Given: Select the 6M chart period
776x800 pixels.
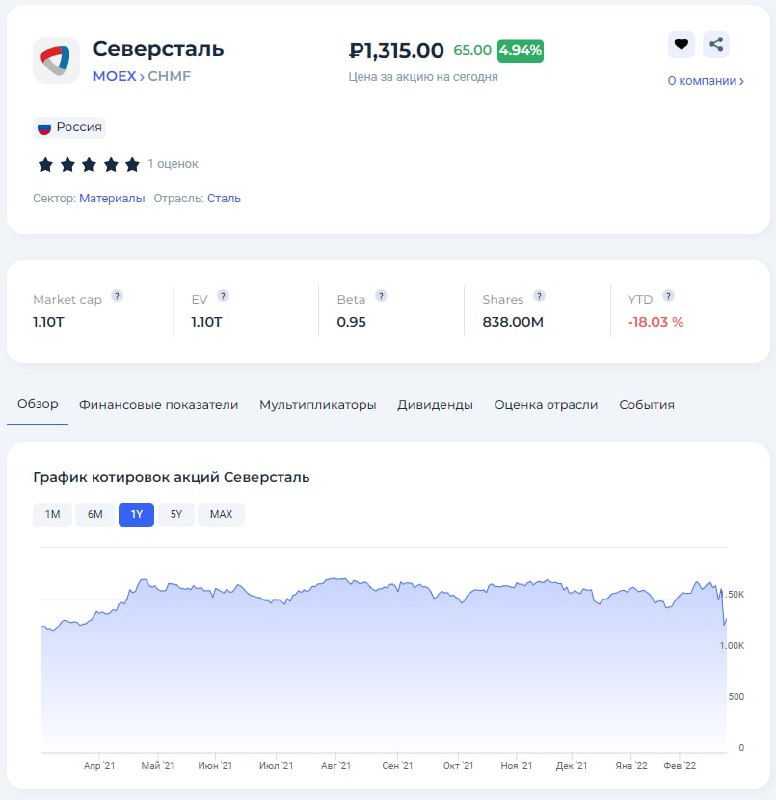Looking at the screenshot, I should pyautogui.click(x=95, y=515).
